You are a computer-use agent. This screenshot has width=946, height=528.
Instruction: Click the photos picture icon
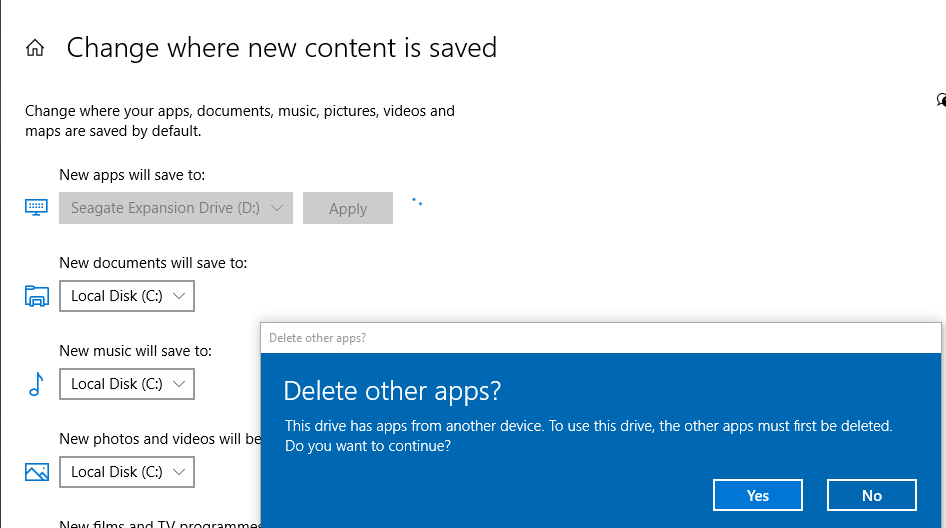(36, 472)
